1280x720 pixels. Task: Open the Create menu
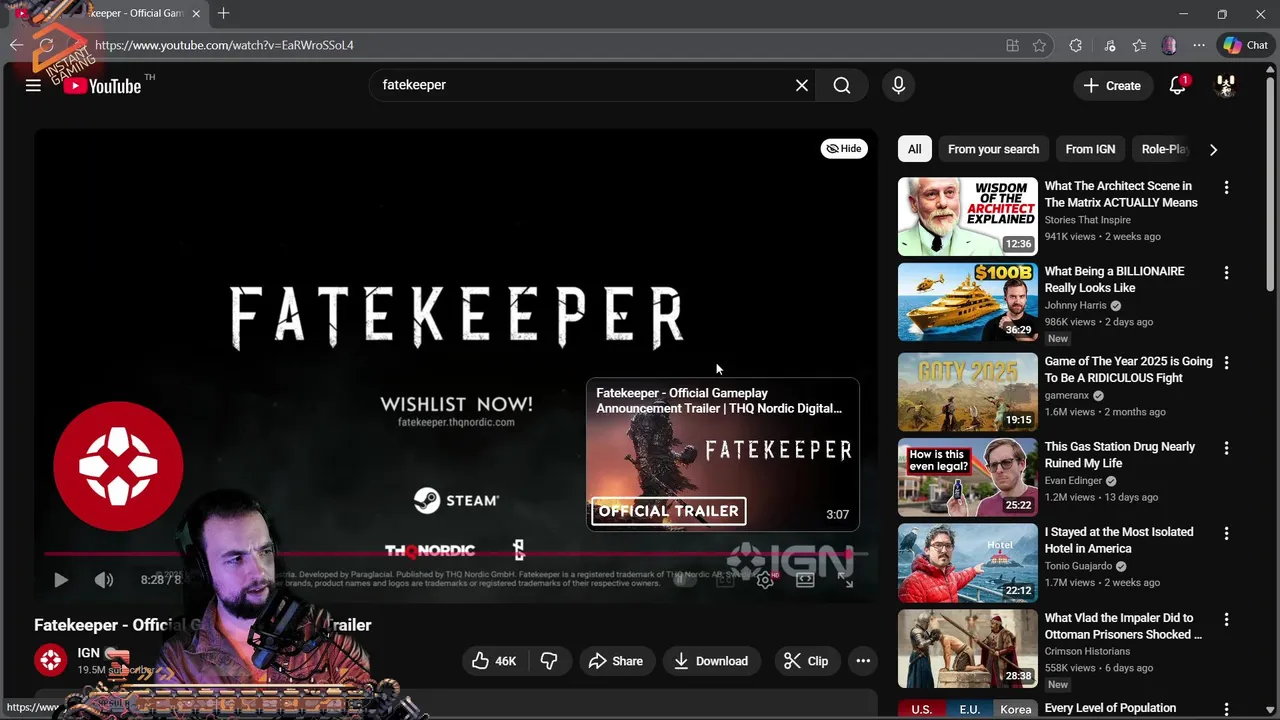tap(1112, 86)
